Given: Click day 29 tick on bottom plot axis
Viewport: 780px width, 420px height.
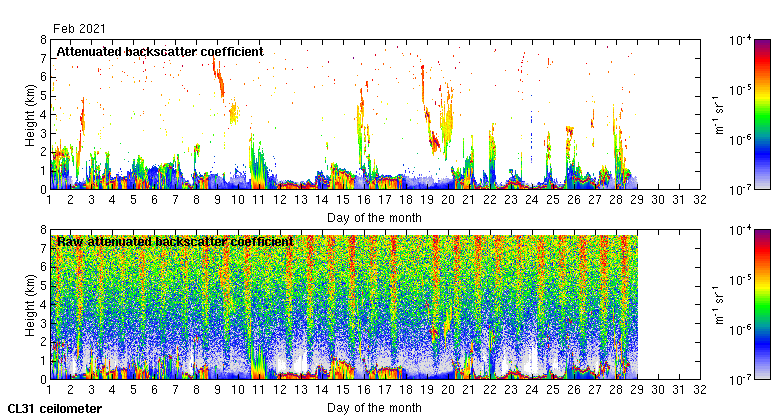Looking at the screenshot, I should (x=637, y=390).
